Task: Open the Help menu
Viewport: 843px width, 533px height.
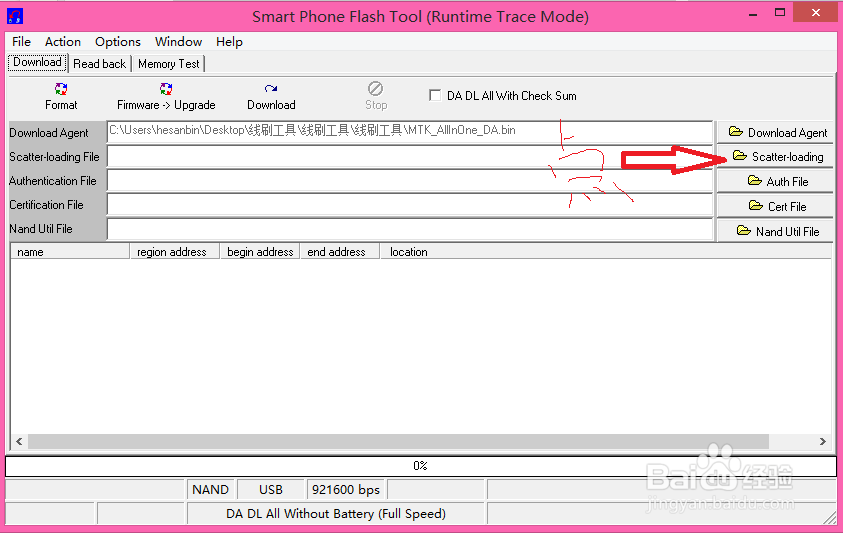Action: [230, 42]
